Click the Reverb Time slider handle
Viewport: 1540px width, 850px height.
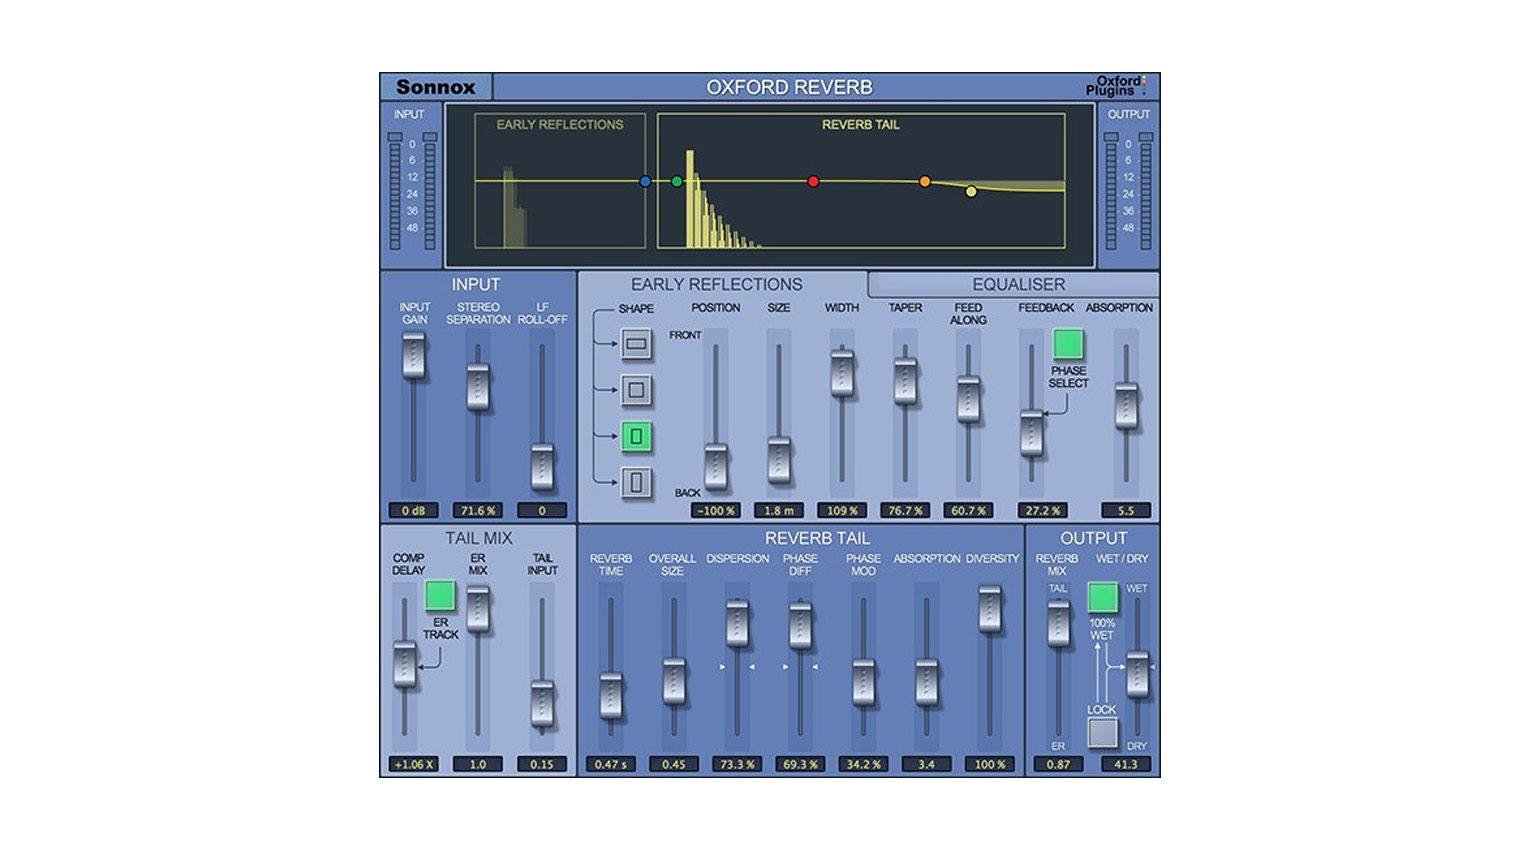pos(611,696)
